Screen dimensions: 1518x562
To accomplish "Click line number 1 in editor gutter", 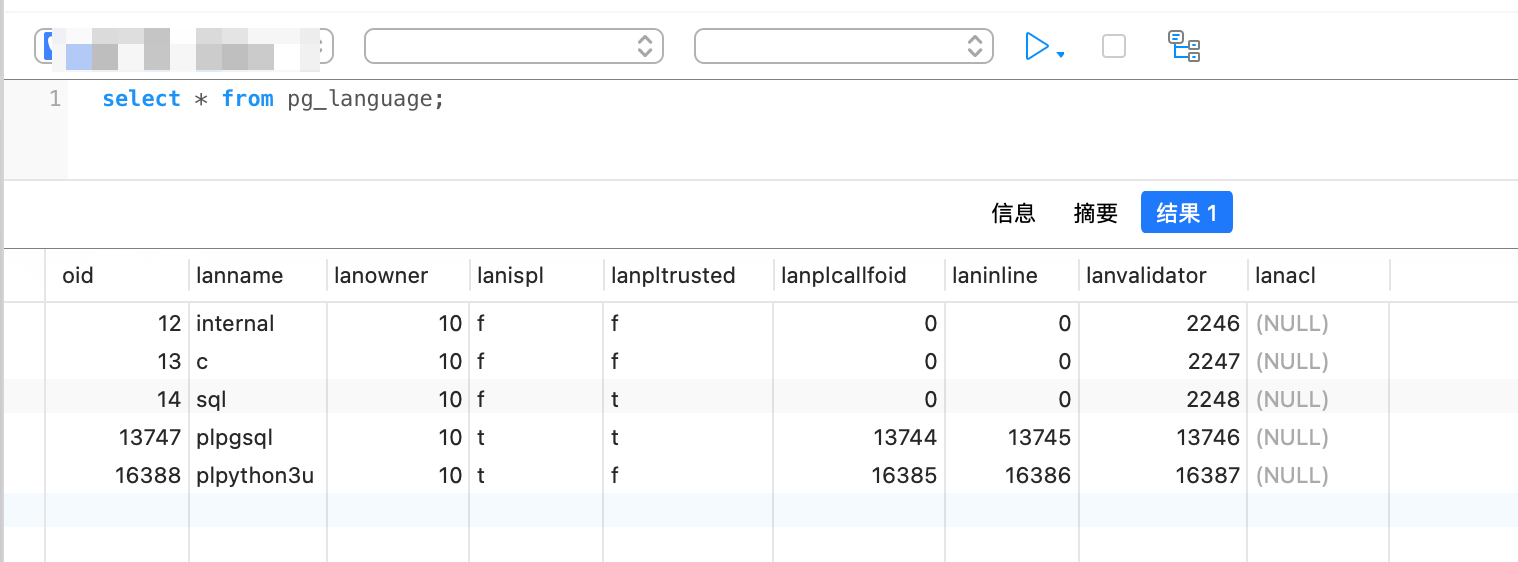I will (54, 99).
